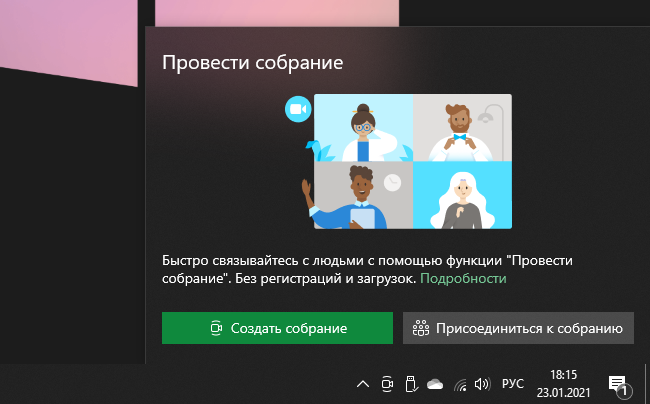Viewport: 650px width, 404px height.
Task: Click the "Провести собрание" heading
Action: click(x=252, y=63)
